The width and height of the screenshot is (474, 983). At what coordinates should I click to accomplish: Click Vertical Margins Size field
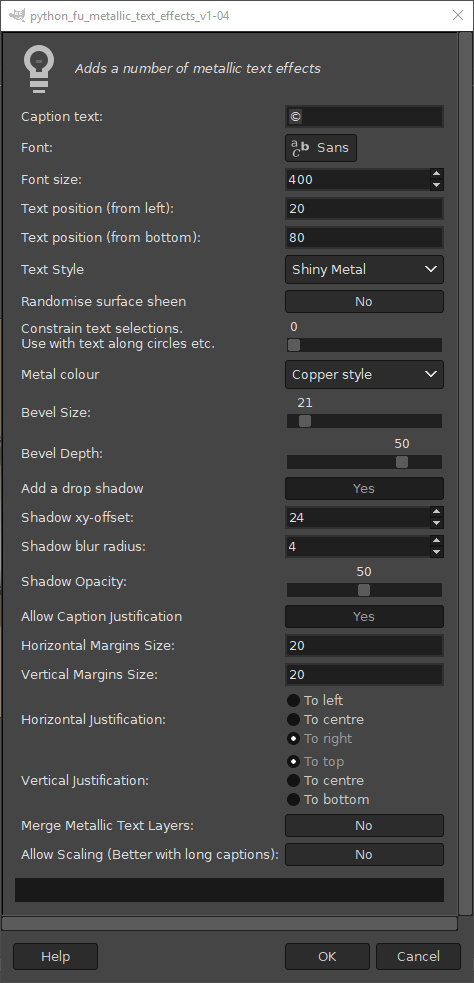pyautogui.click(x=364, y=674)
